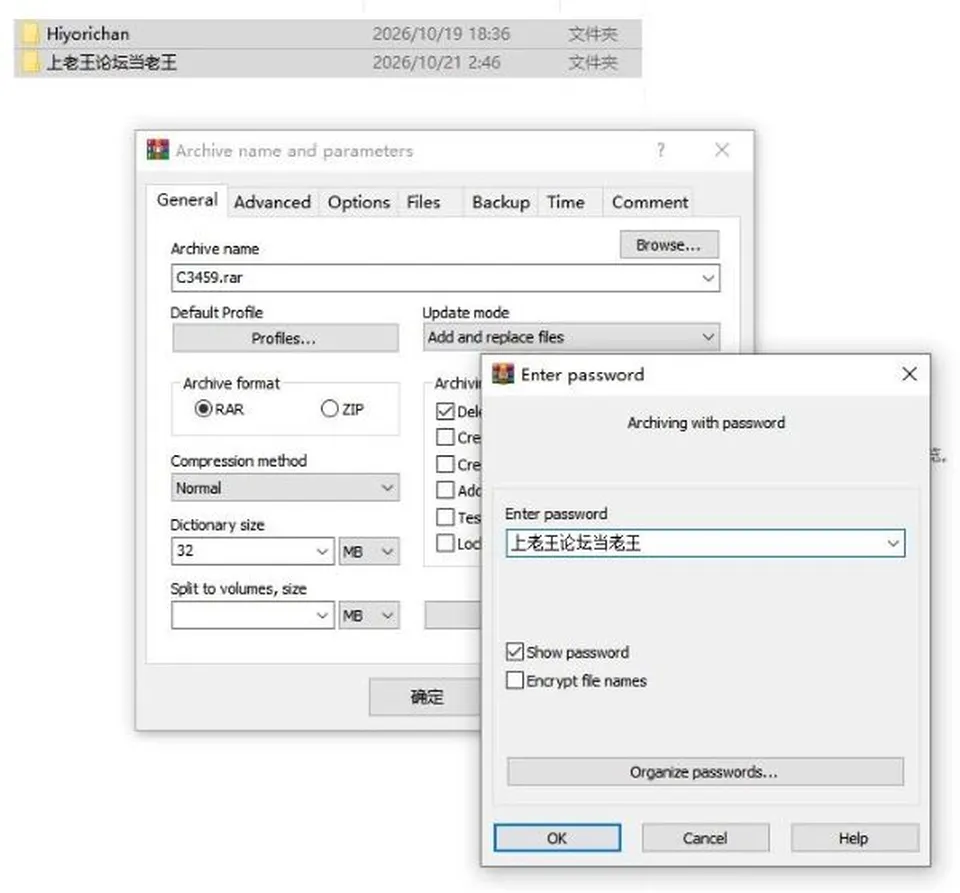Check the archiving option starting with Tes

(445, 517)
